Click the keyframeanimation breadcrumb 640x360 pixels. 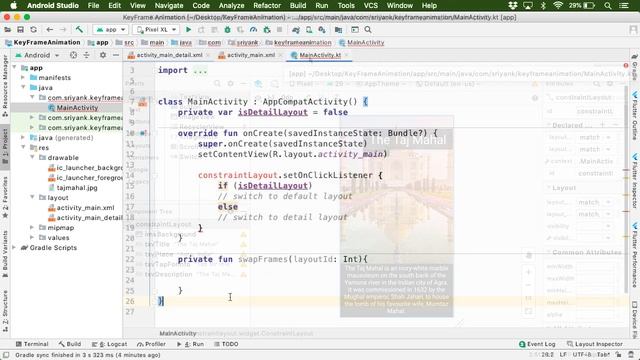coord(302,42)
